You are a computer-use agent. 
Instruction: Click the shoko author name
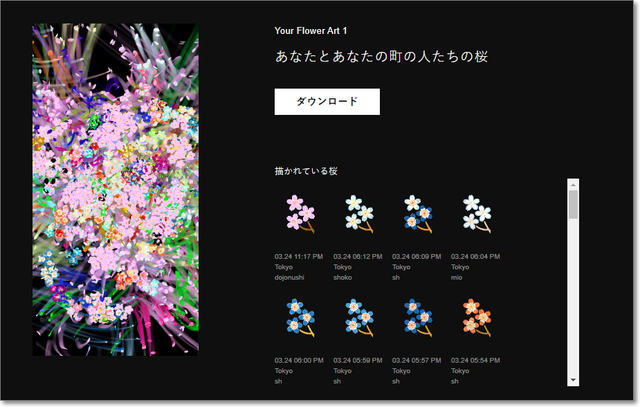343,278
